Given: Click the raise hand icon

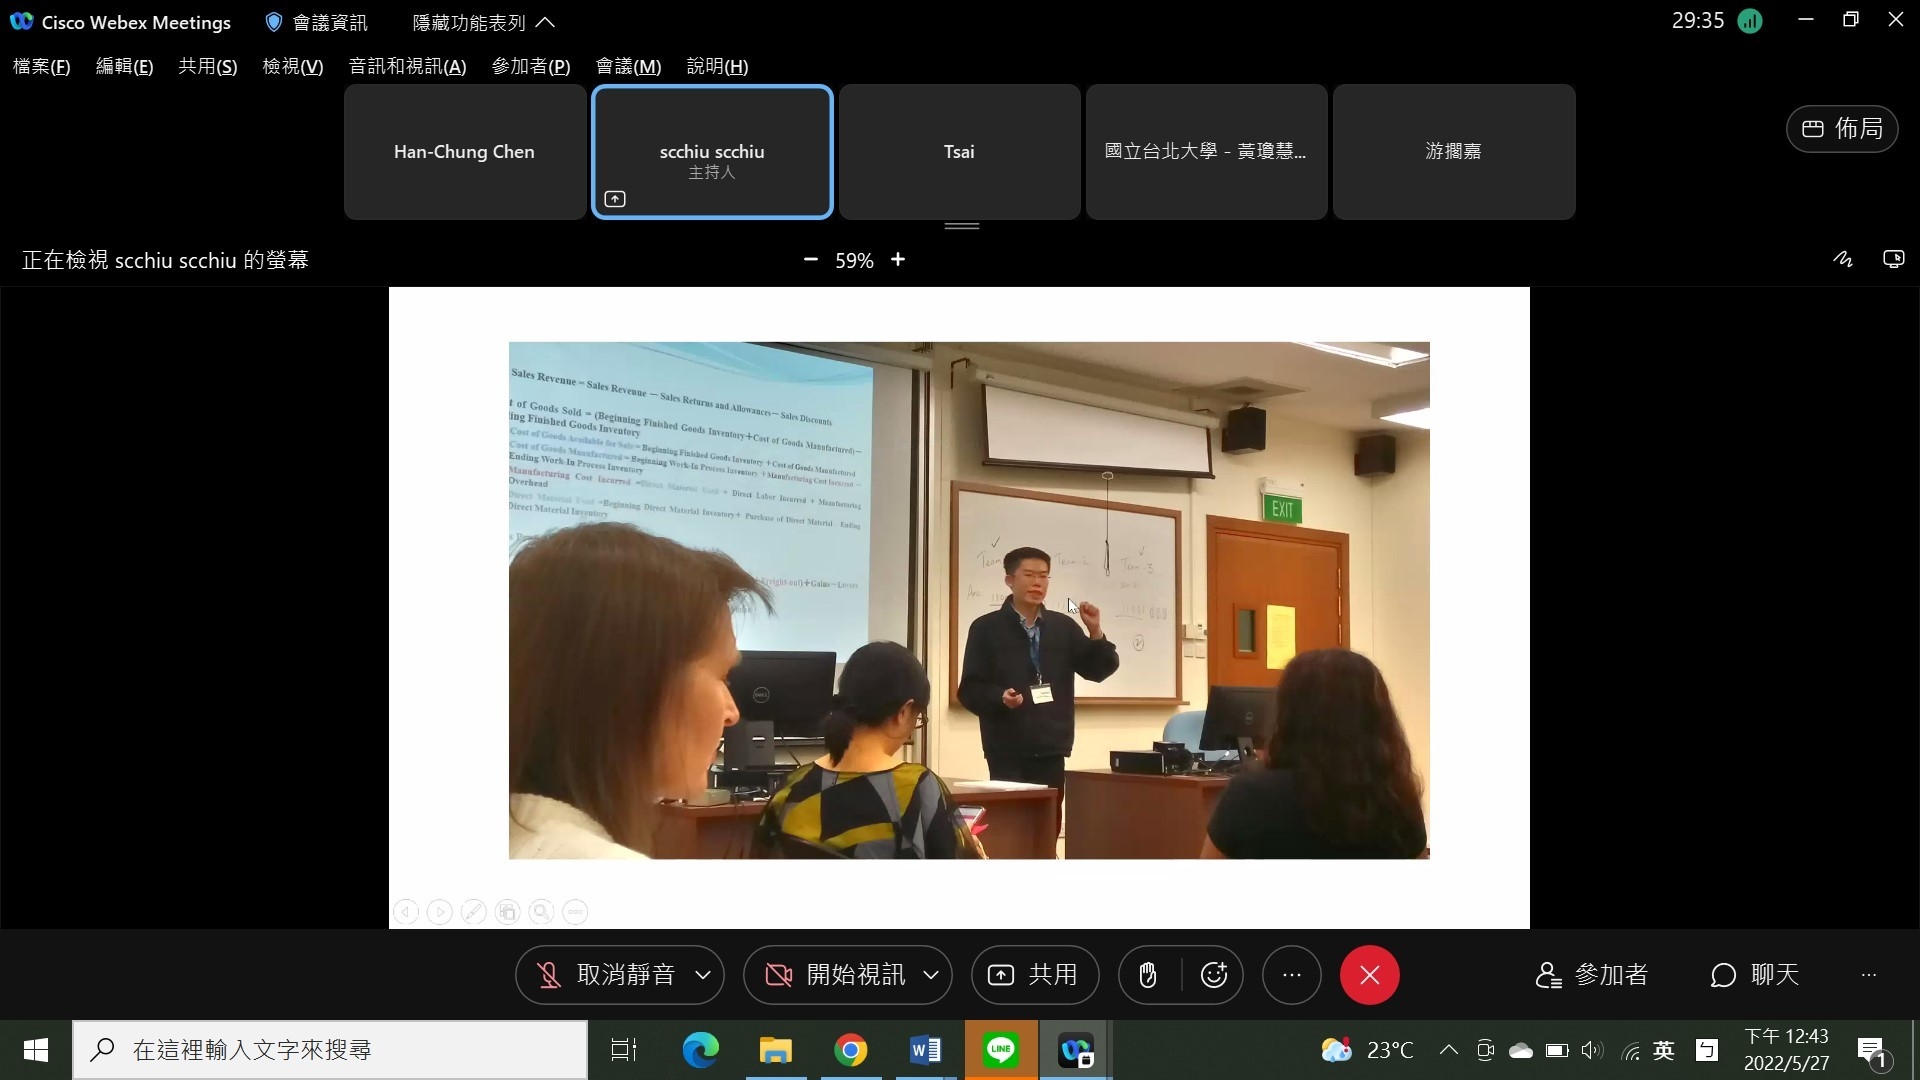Looking at the screenshot, I should point(1147,975).
